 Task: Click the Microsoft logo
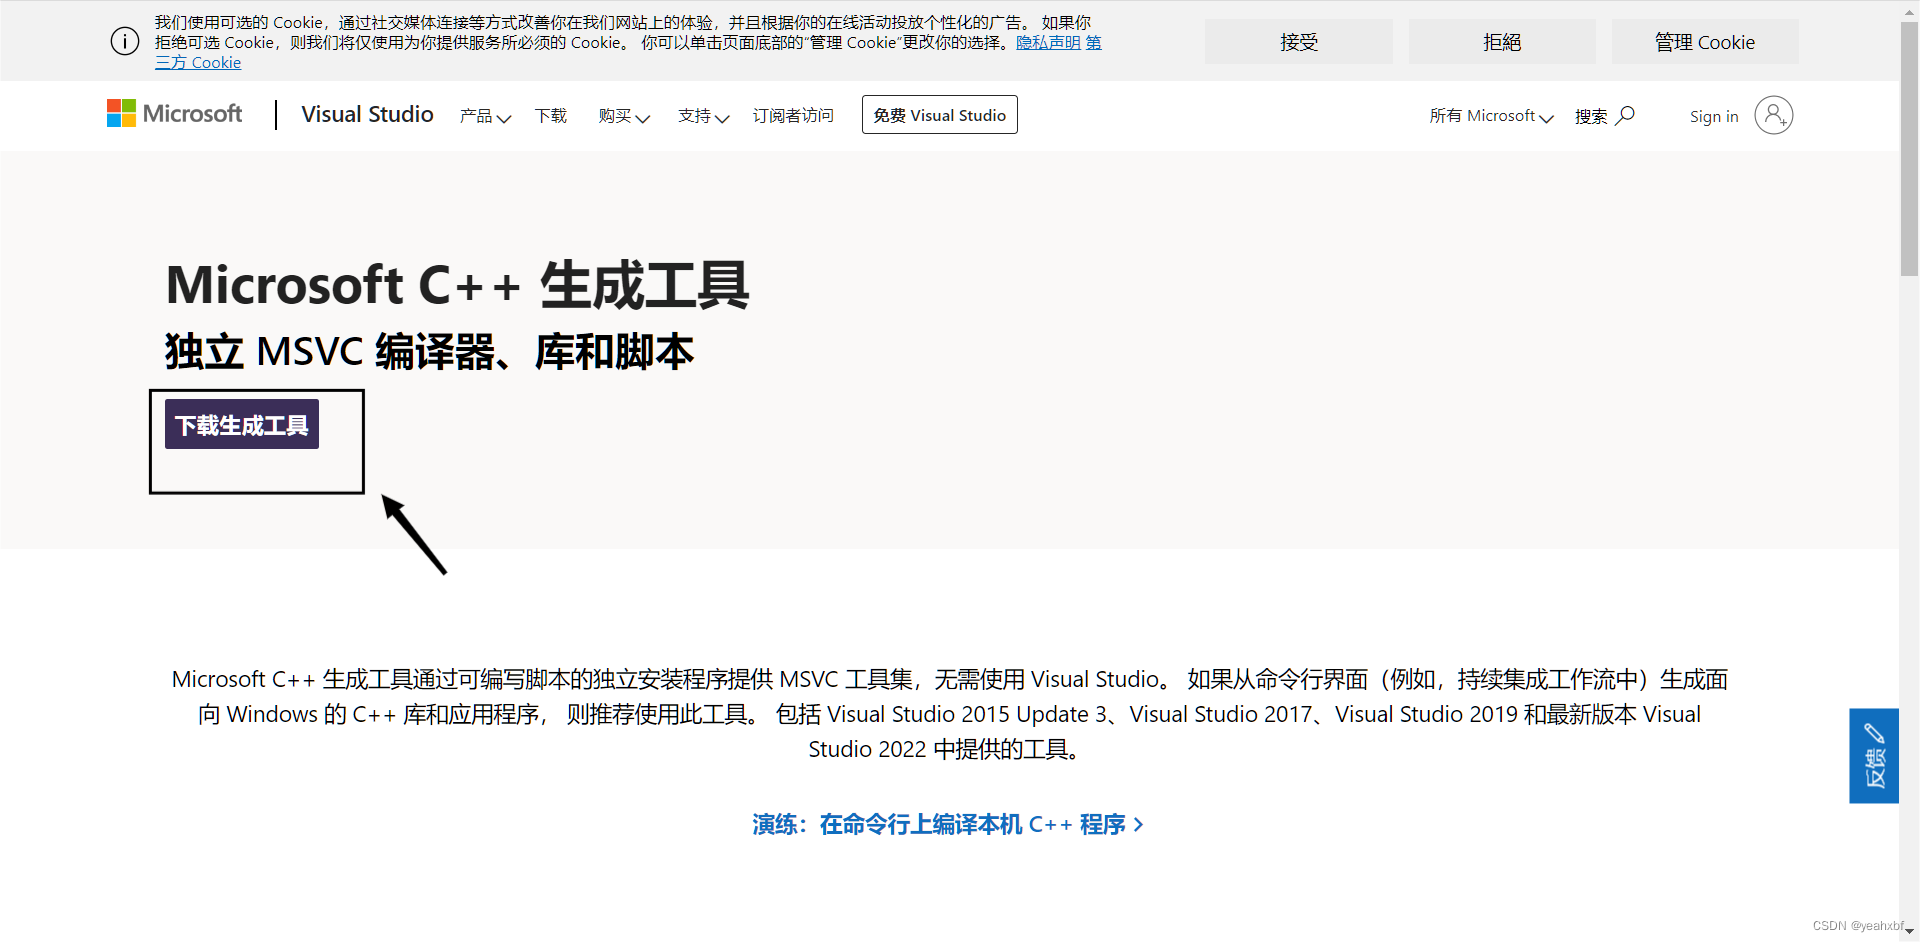pos(175,114)
